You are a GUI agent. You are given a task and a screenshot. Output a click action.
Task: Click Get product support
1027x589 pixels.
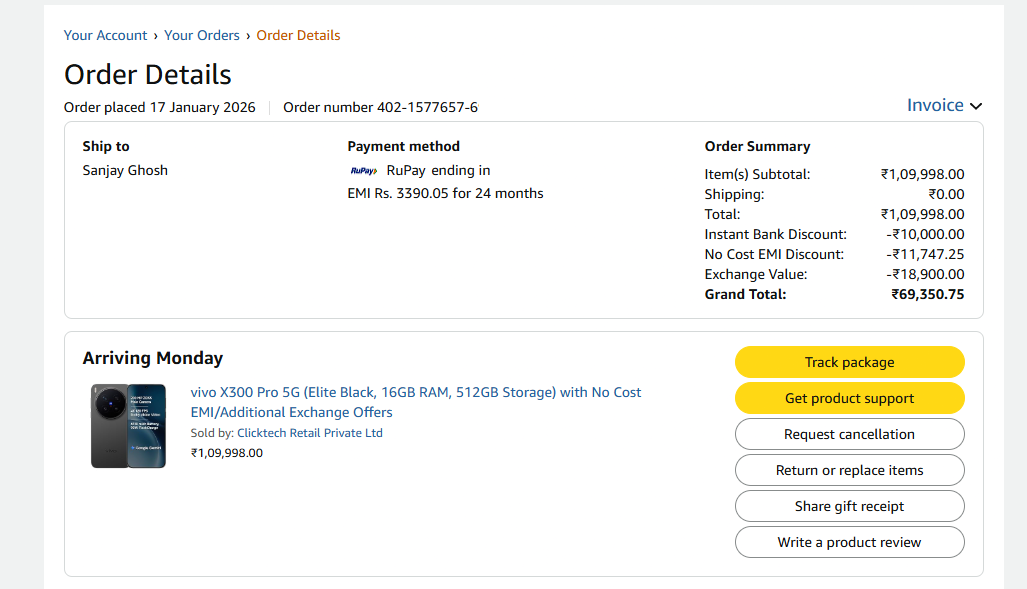pos(849,398)
